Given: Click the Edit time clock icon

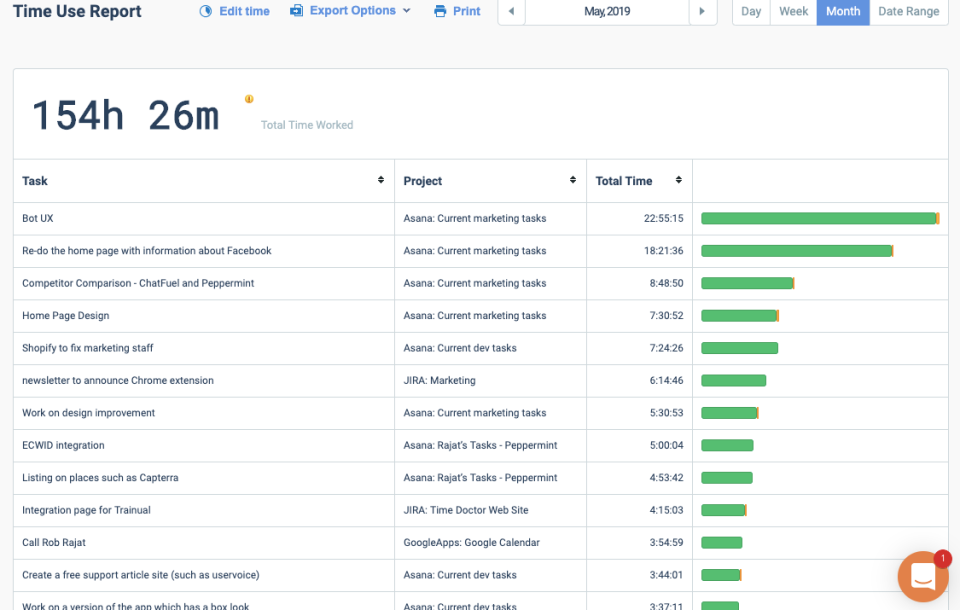Looking at the screenshot, I should (206, 11).
